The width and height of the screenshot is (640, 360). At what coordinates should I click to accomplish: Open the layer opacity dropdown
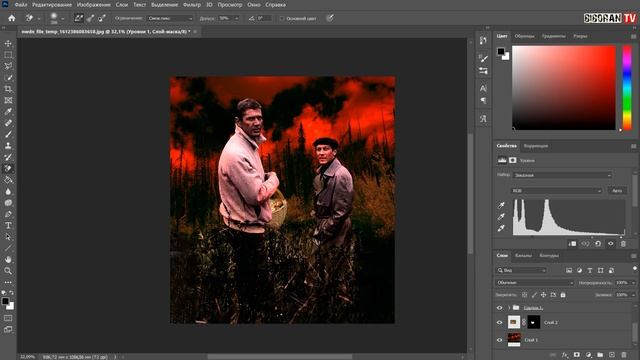(633, 282)
